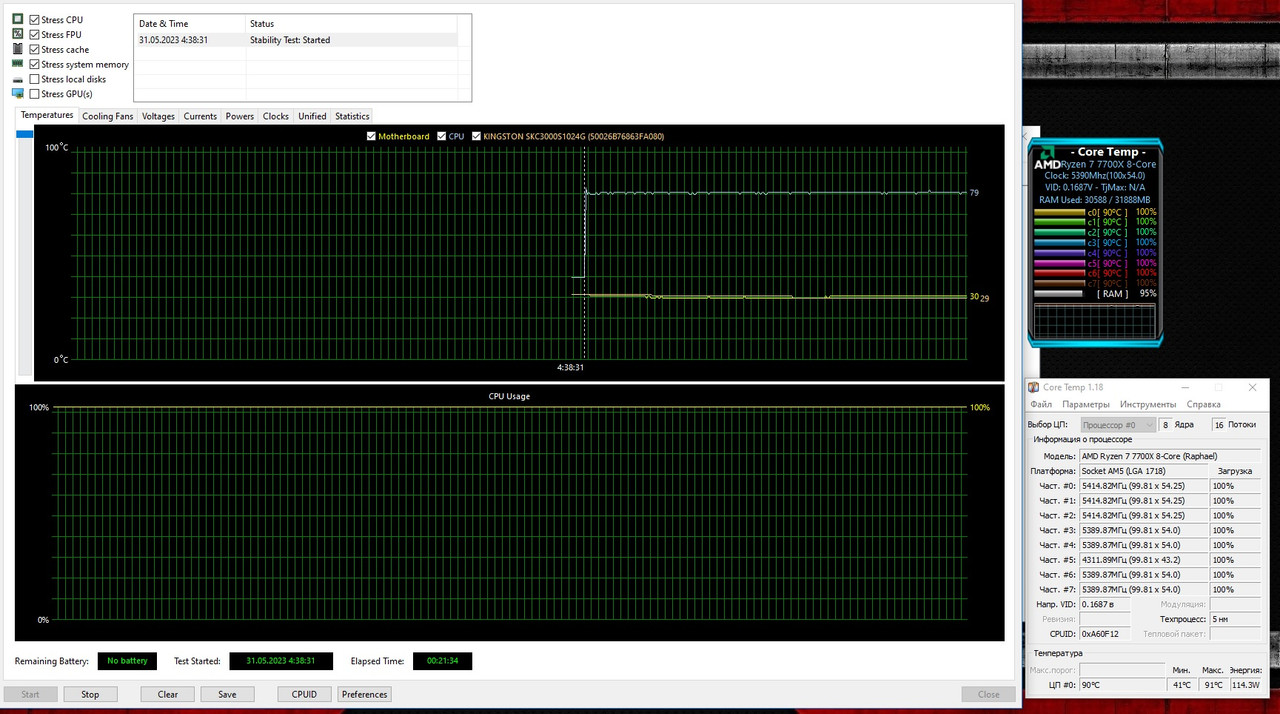1280x714 pixels.
Task: Click the Част. #0 frequency value
Action: 1143,486
